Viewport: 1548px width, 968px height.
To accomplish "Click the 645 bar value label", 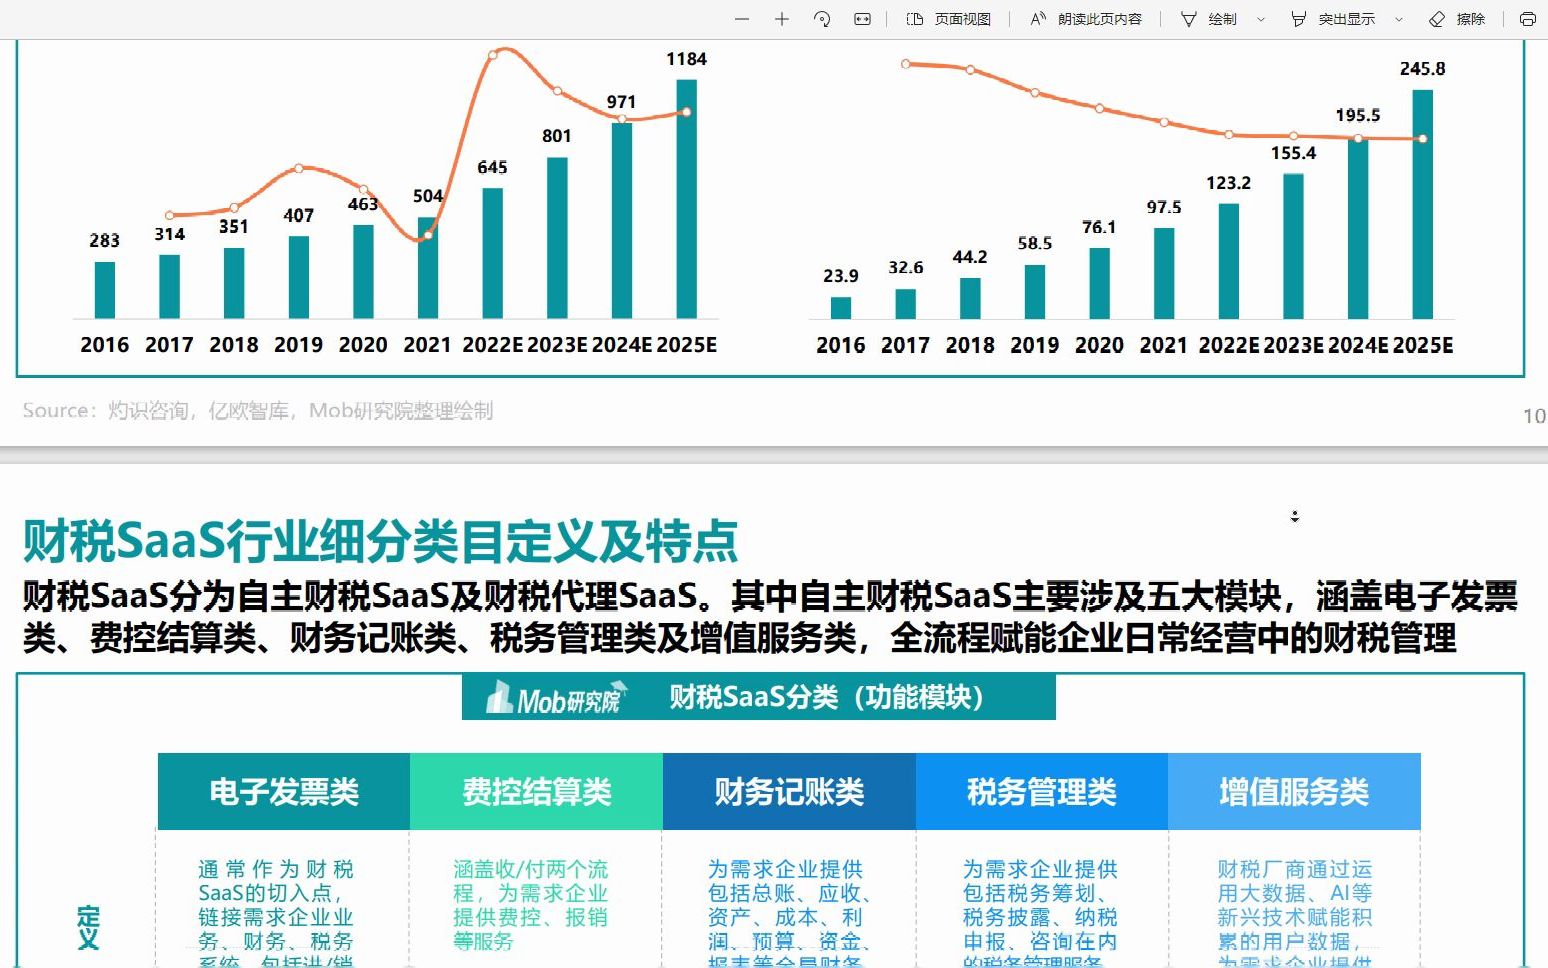I will coord(492,167).
